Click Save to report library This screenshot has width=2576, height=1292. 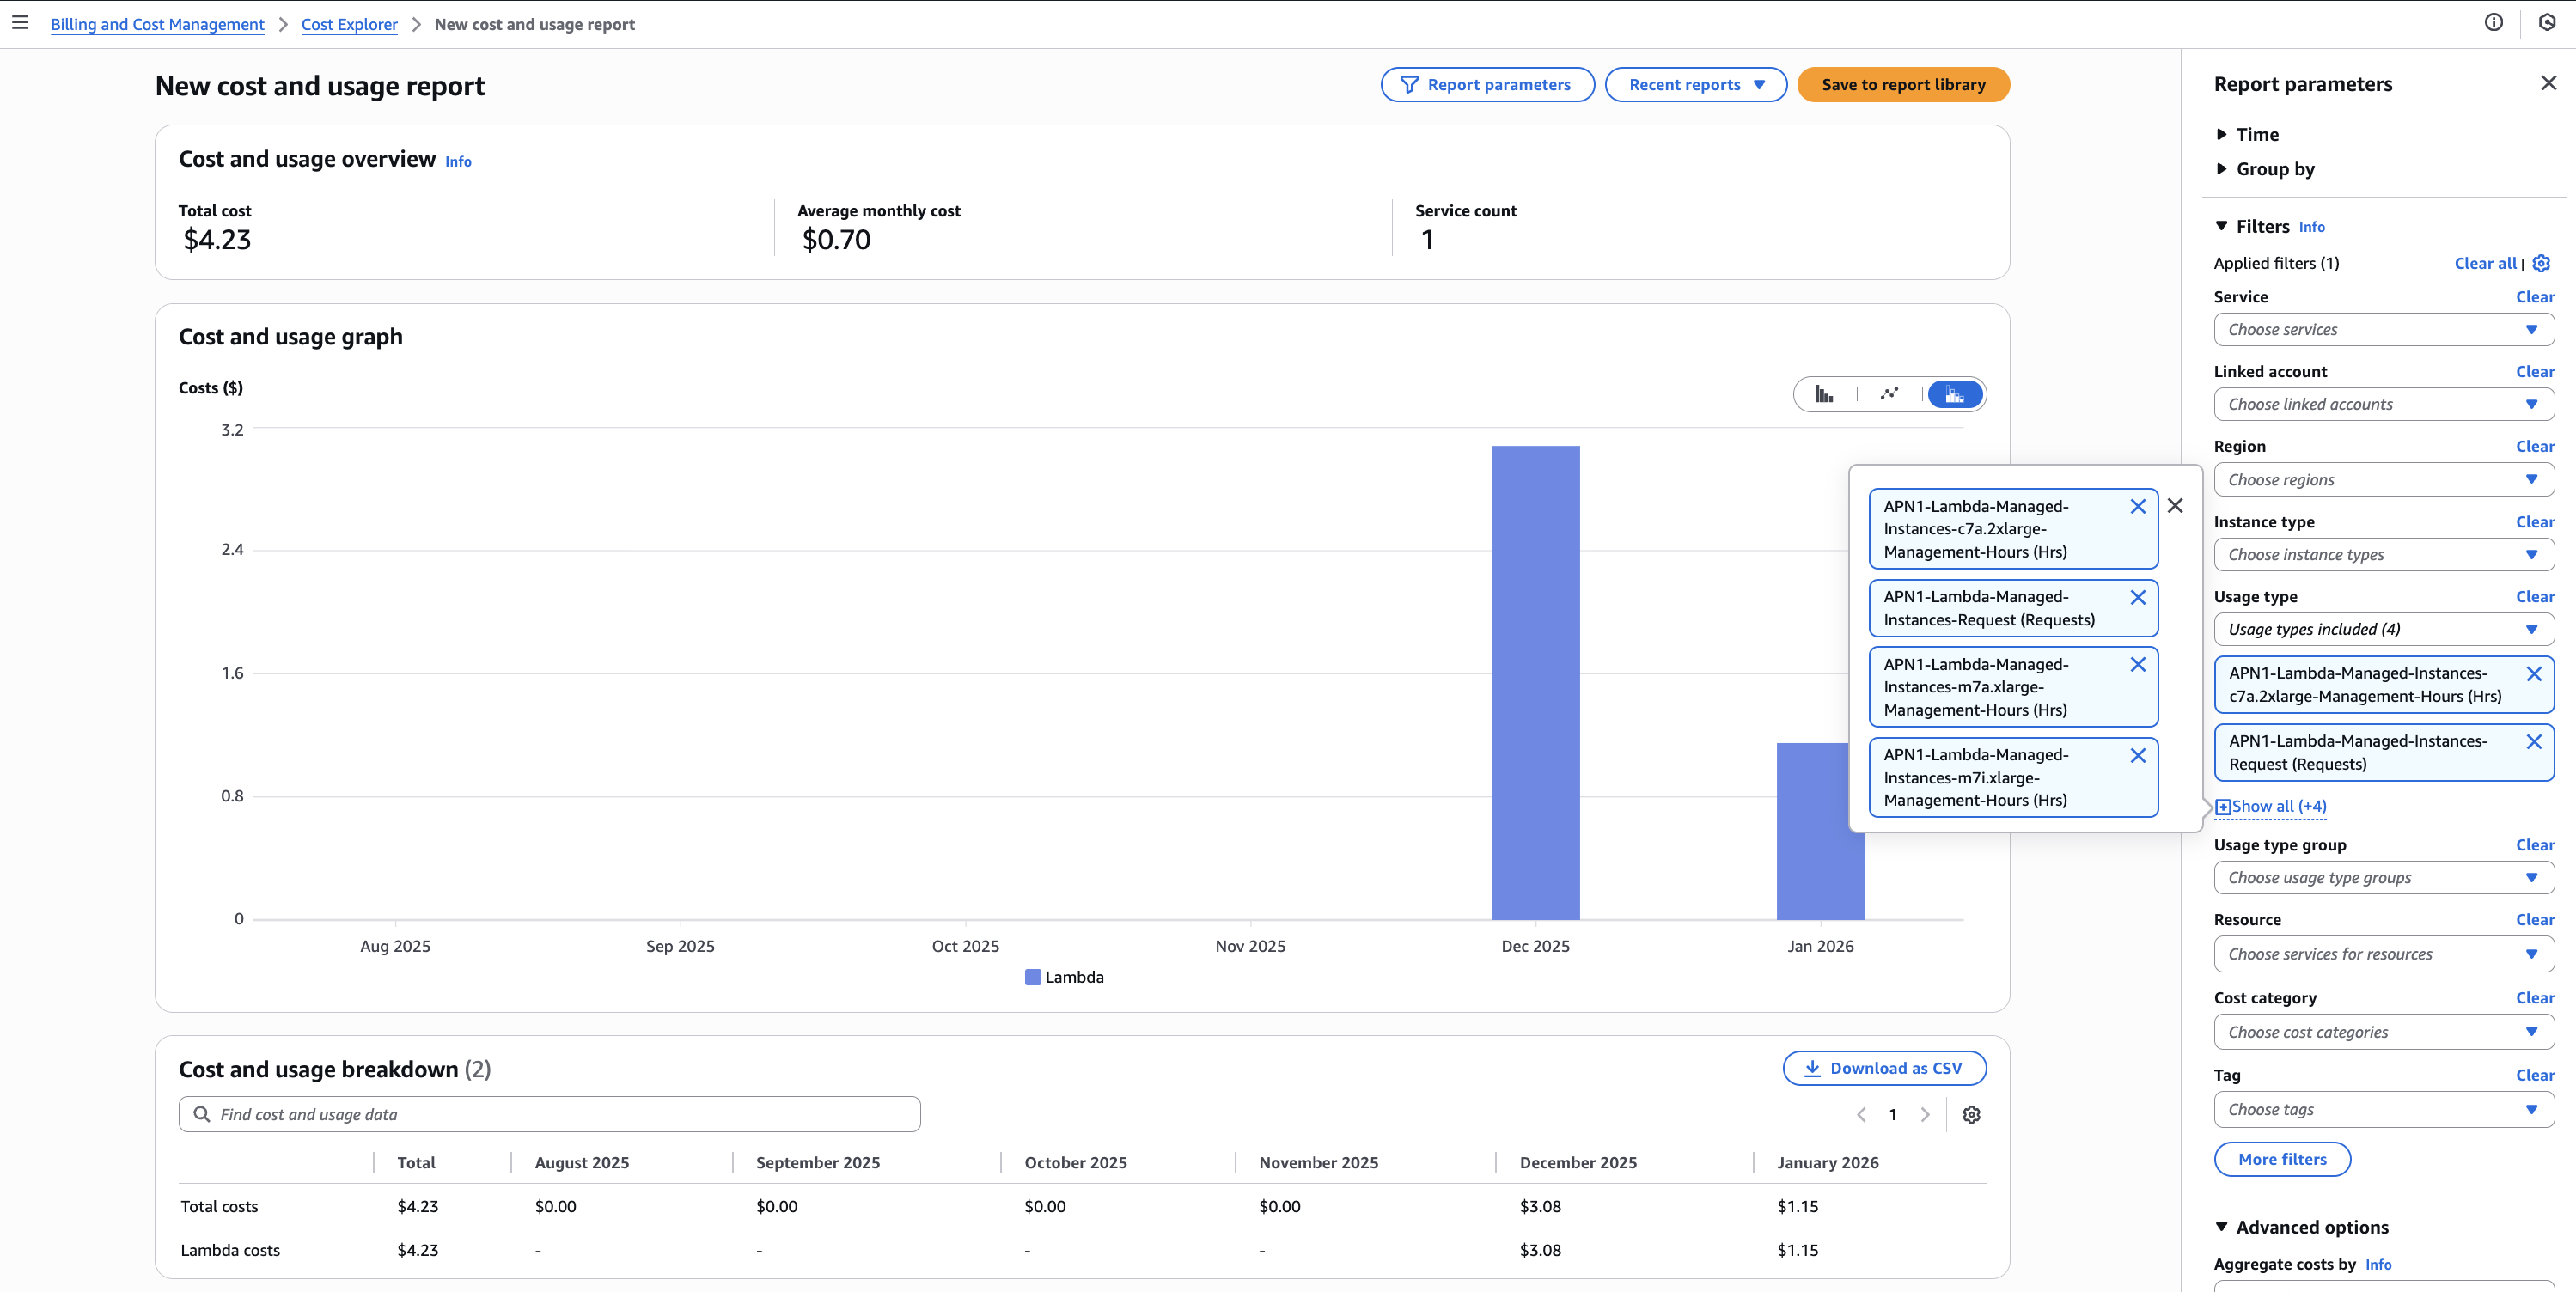coord(1902,85)
